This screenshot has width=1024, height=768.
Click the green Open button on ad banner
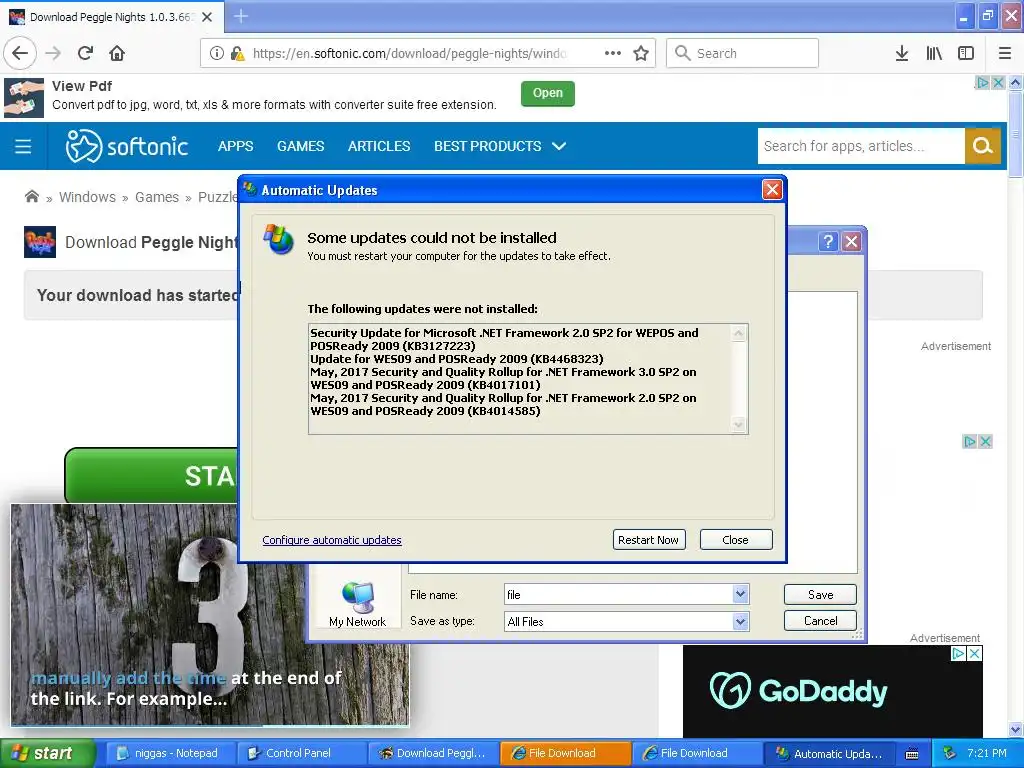(x=547, y=93)
